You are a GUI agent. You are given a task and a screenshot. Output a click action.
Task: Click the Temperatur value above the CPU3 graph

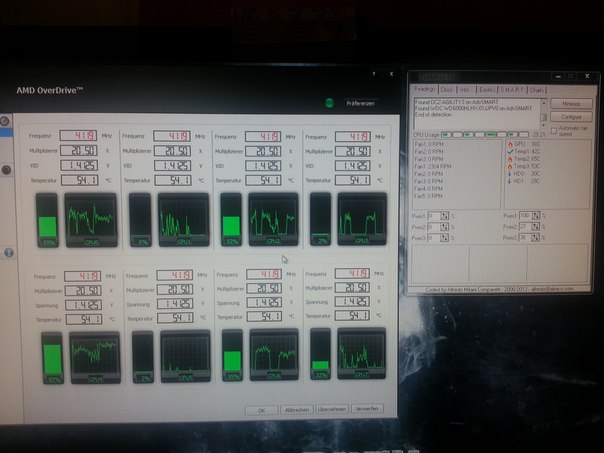point(352,180)
